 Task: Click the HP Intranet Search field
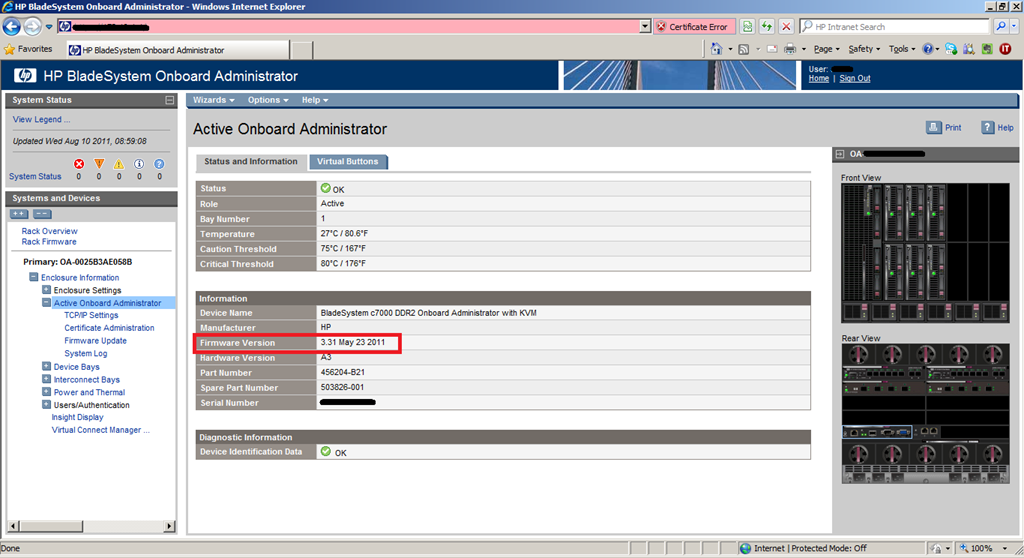click(x=895, y=27)
